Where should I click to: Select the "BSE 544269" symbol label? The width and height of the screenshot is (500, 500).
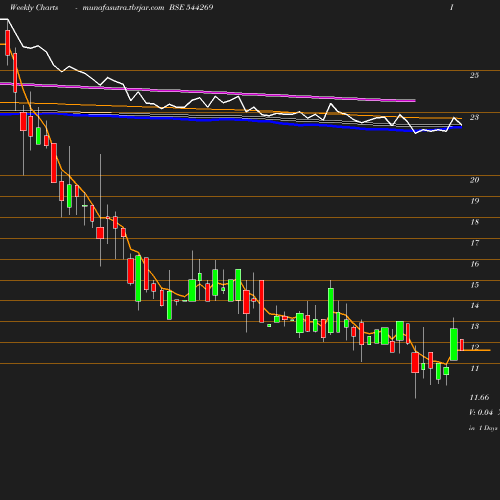click(191, 7)
